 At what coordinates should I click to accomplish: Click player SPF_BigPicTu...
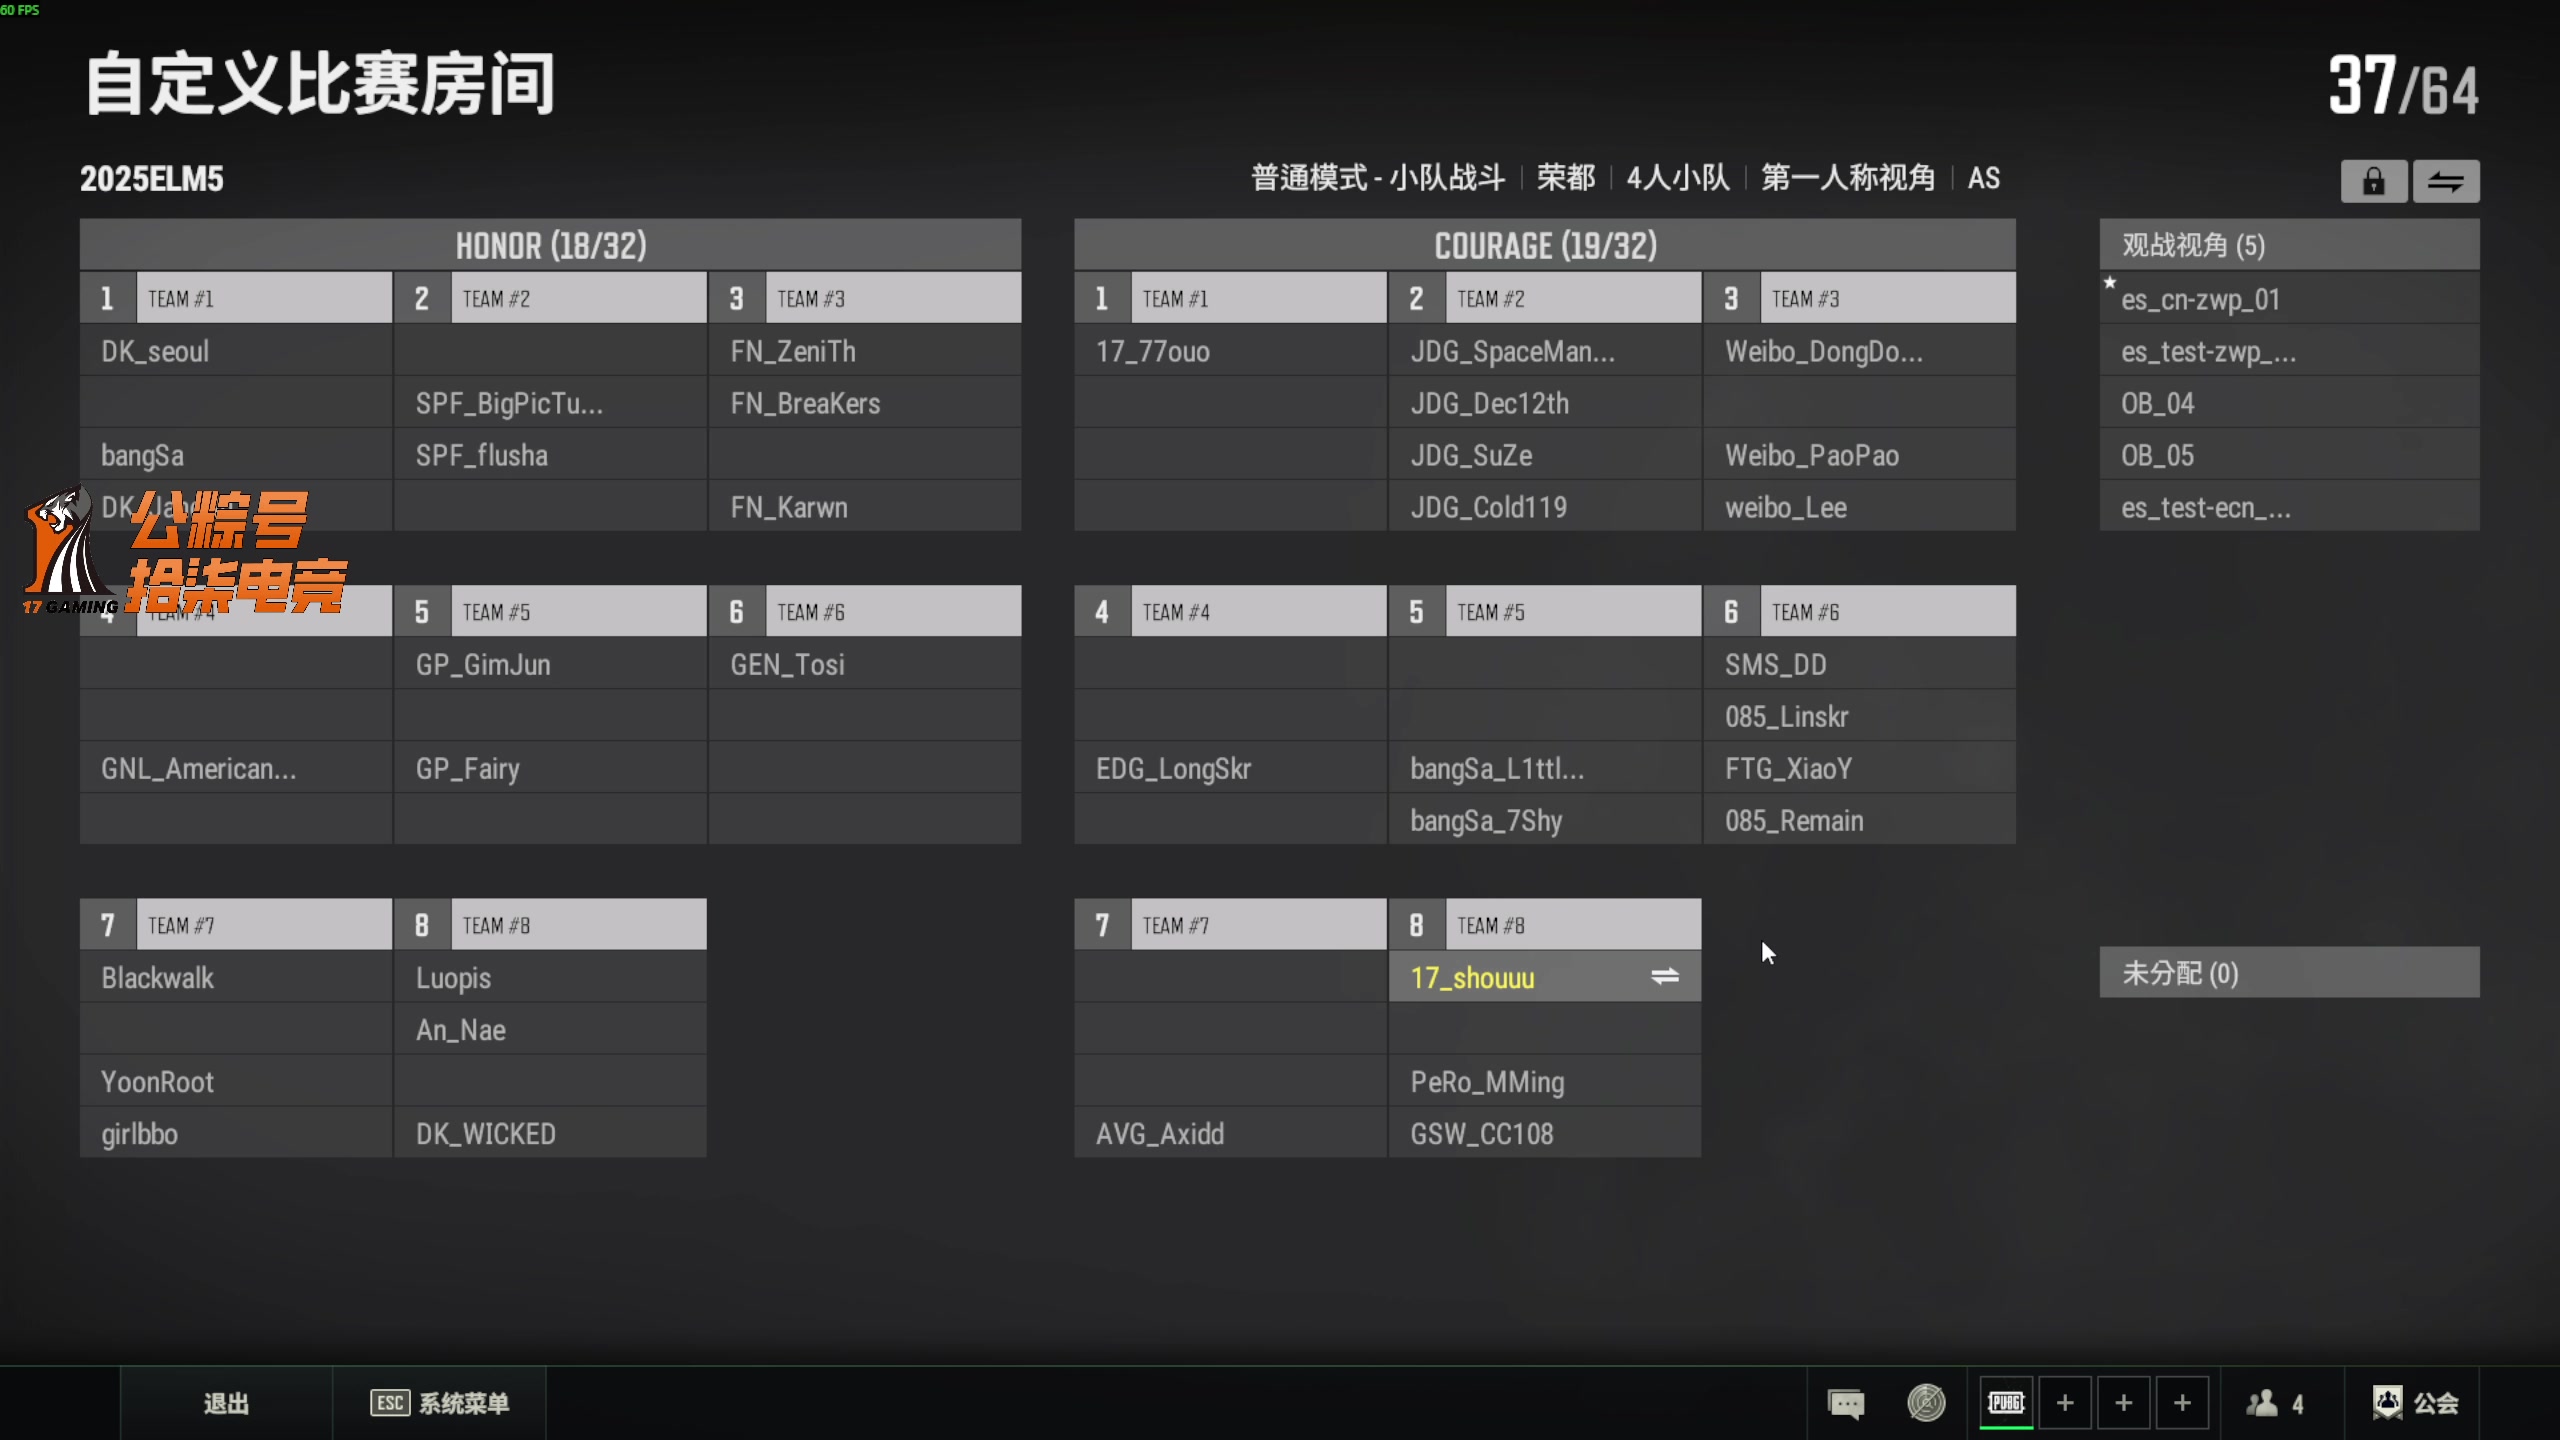pos(551,403)
